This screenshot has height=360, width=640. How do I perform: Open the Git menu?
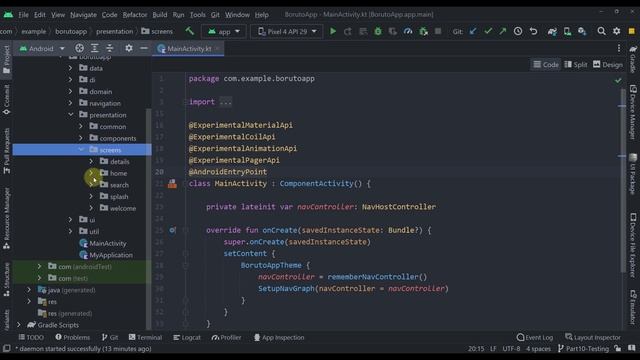[215, 15]
